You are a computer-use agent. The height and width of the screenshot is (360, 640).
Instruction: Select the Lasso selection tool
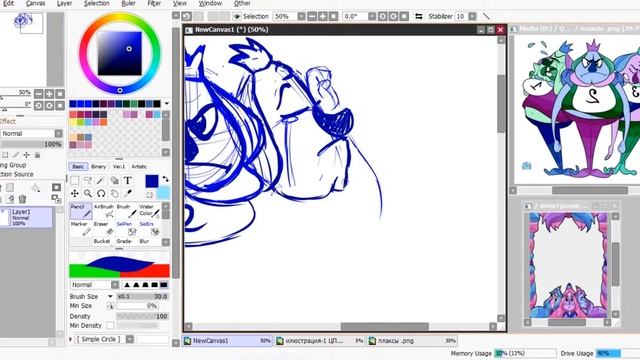(x=88, y=180)
